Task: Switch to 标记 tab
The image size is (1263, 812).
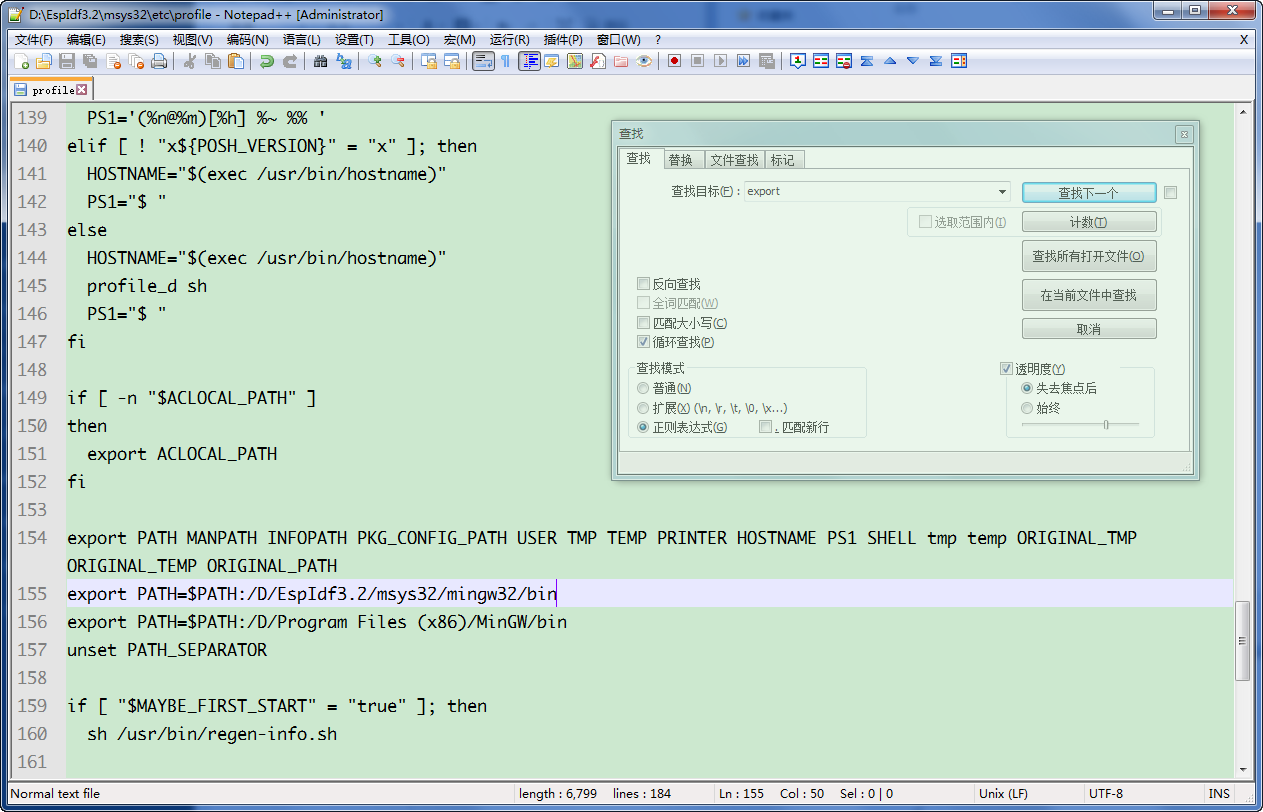Action: (783, 160)
